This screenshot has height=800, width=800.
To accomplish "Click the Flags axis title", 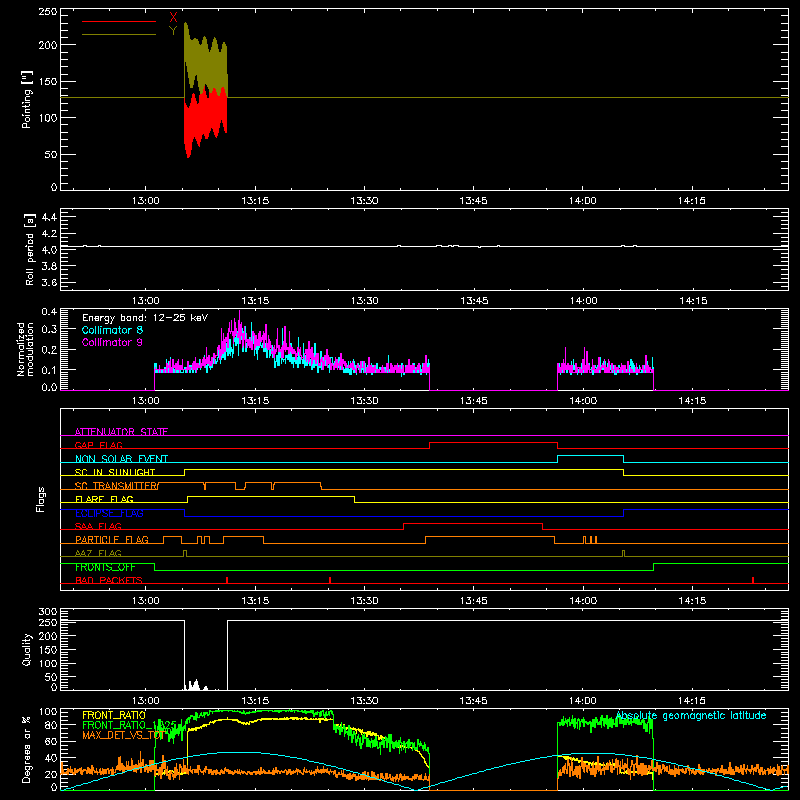I will [41, 499].
